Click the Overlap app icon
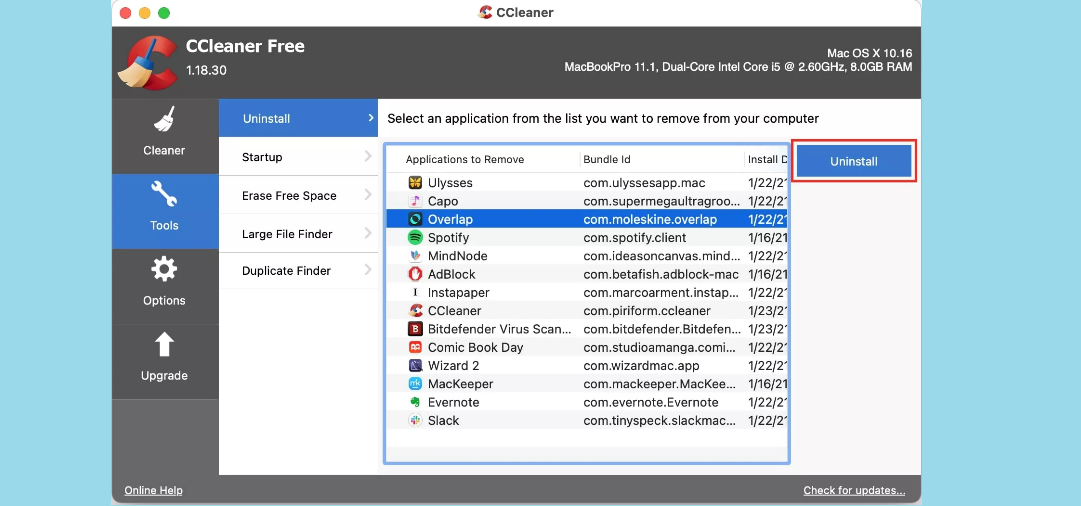This screenshot has height=506, width=1081. click(415, 219)
